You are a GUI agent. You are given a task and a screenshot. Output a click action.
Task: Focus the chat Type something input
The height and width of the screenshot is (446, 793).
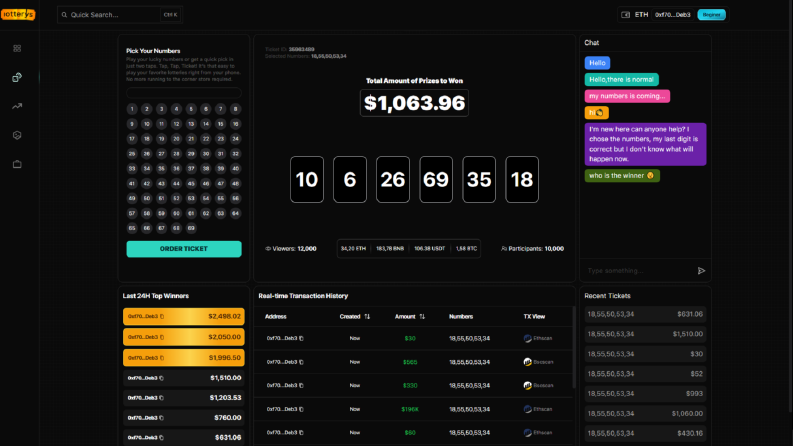click(x=640, y=271)
